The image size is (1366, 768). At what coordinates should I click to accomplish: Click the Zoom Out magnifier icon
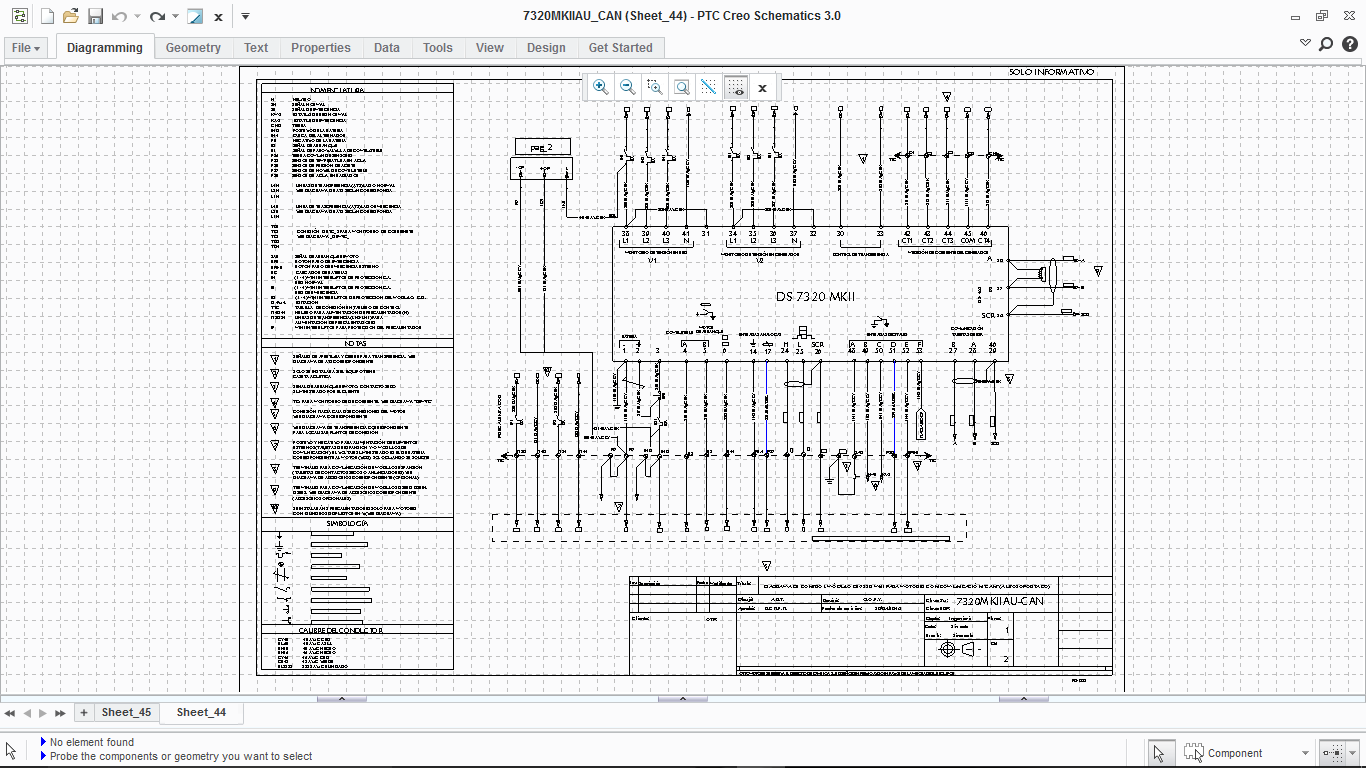[627, 87]
